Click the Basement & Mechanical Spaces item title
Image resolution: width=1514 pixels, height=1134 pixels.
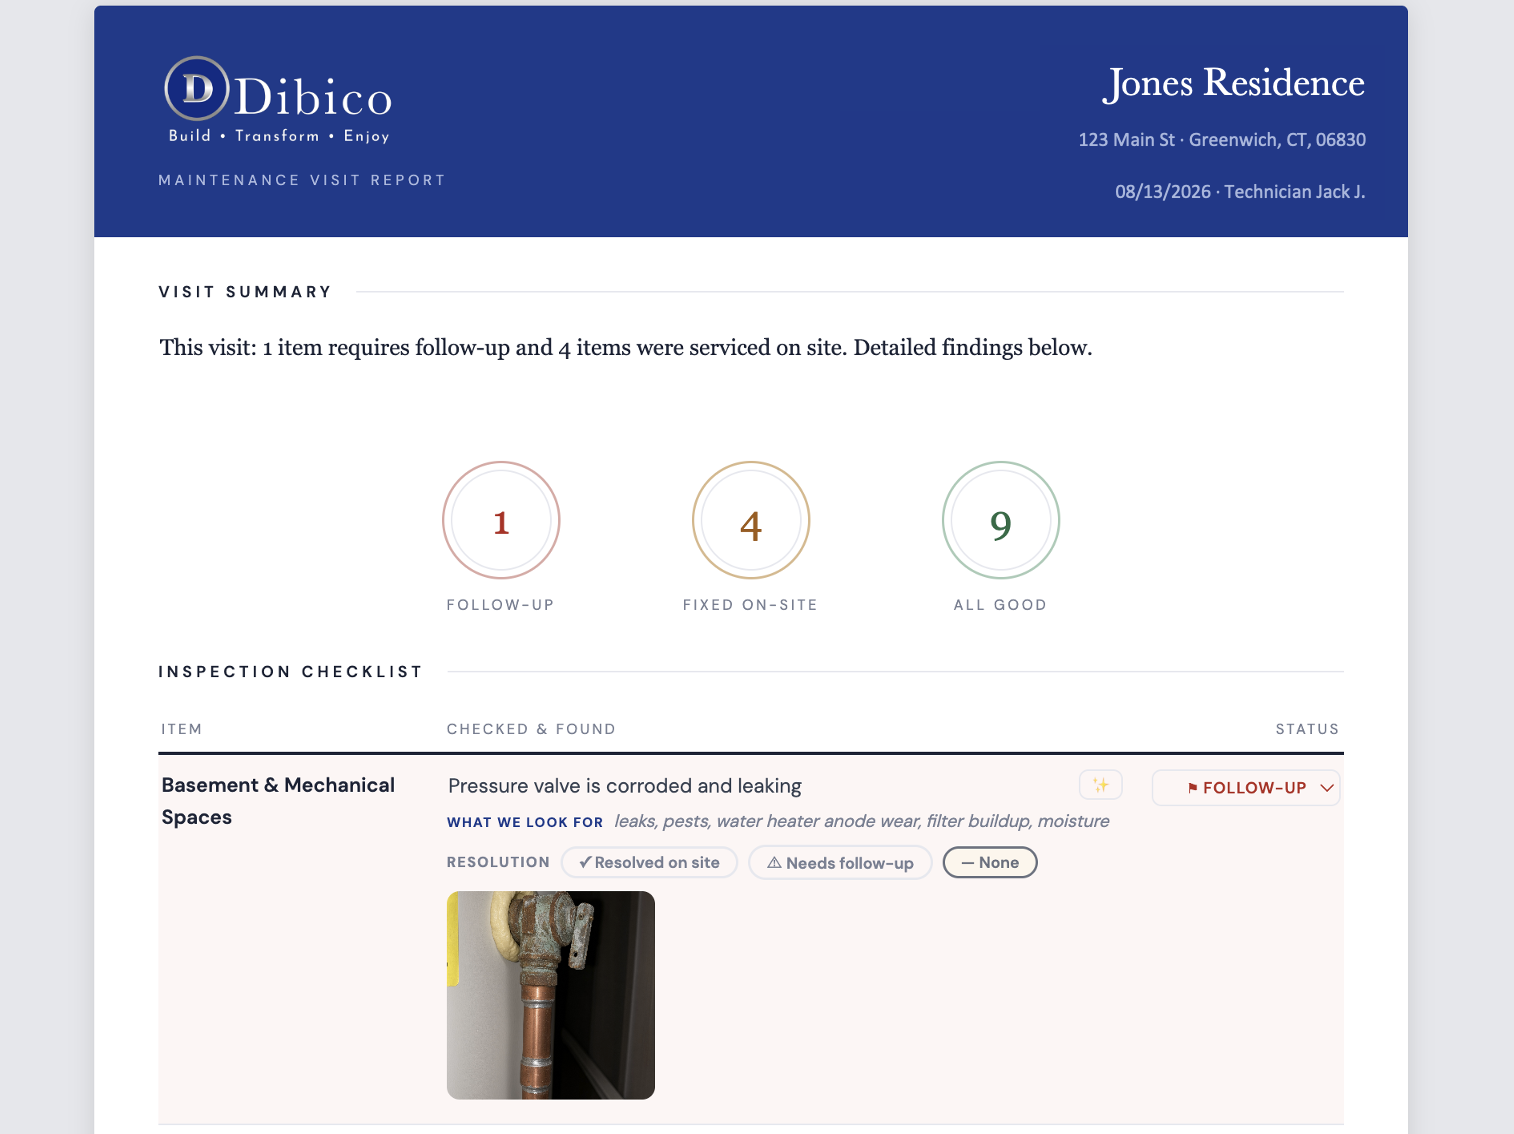(x=278, y=801)
